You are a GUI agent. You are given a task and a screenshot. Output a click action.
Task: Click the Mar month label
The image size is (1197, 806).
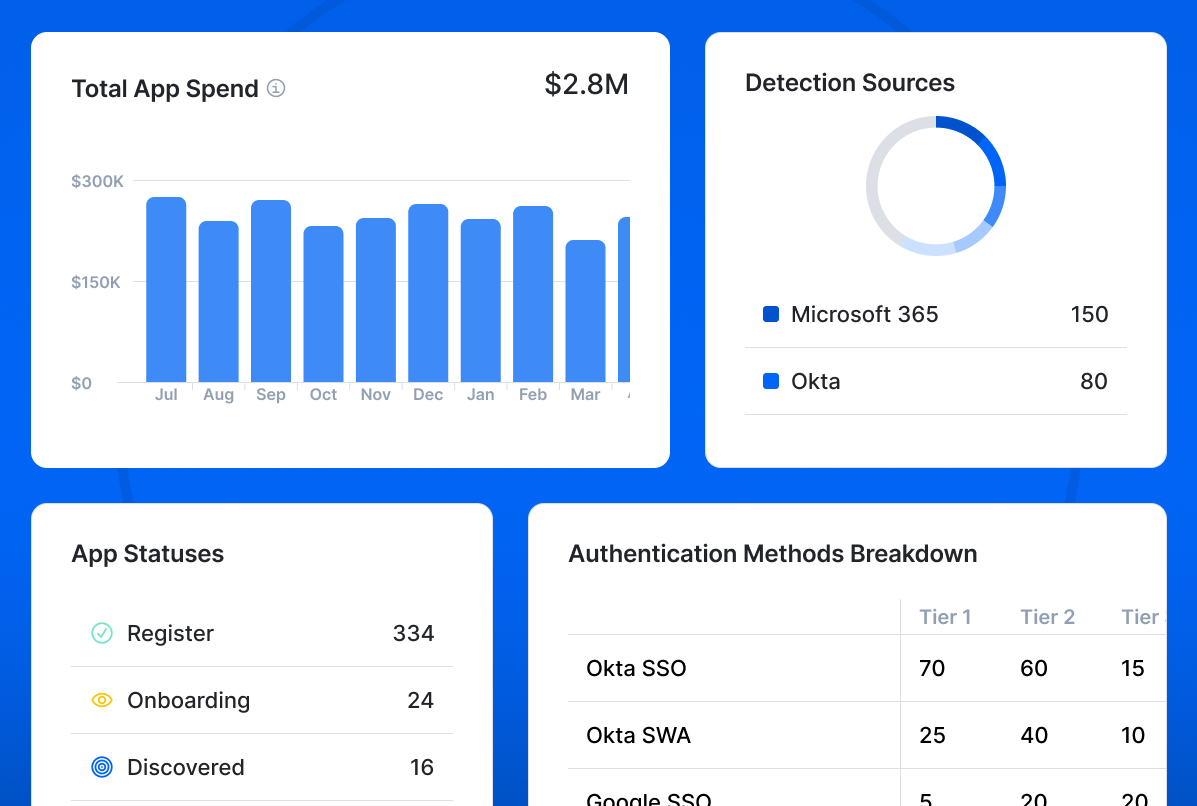tap(586, 395)
